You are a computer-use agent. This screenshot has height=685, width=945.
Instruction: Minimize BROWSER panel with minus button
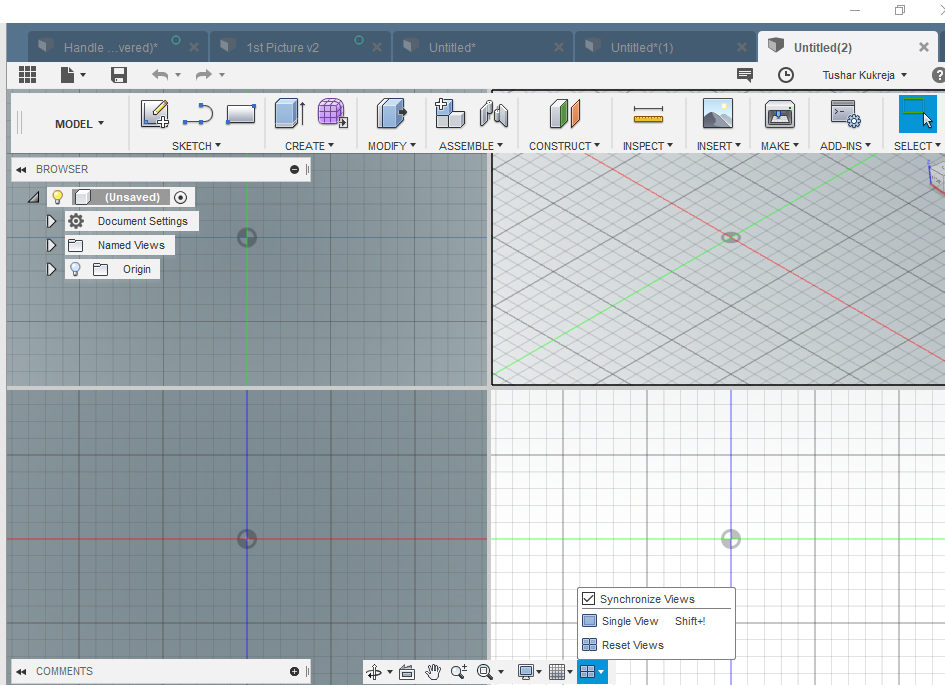point(294,169)
